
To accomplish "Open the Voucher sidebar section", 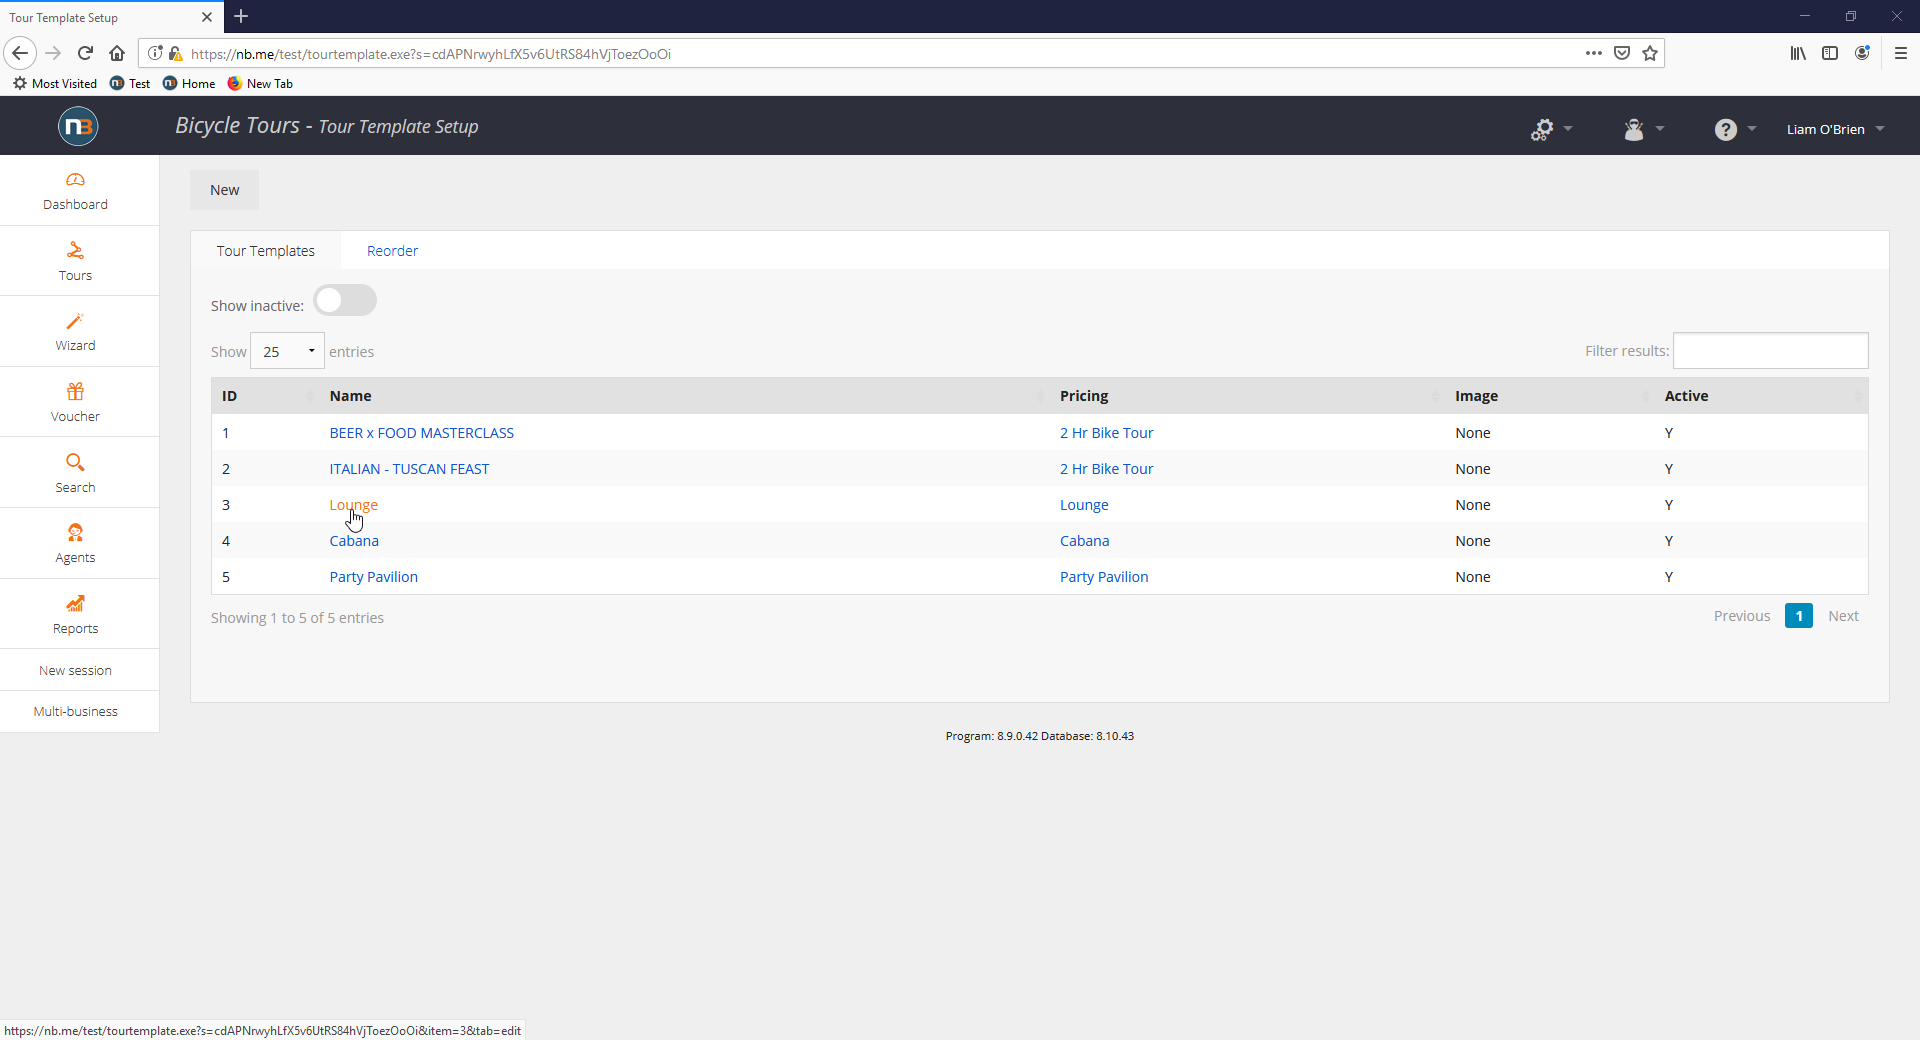I will coord(75,403).
